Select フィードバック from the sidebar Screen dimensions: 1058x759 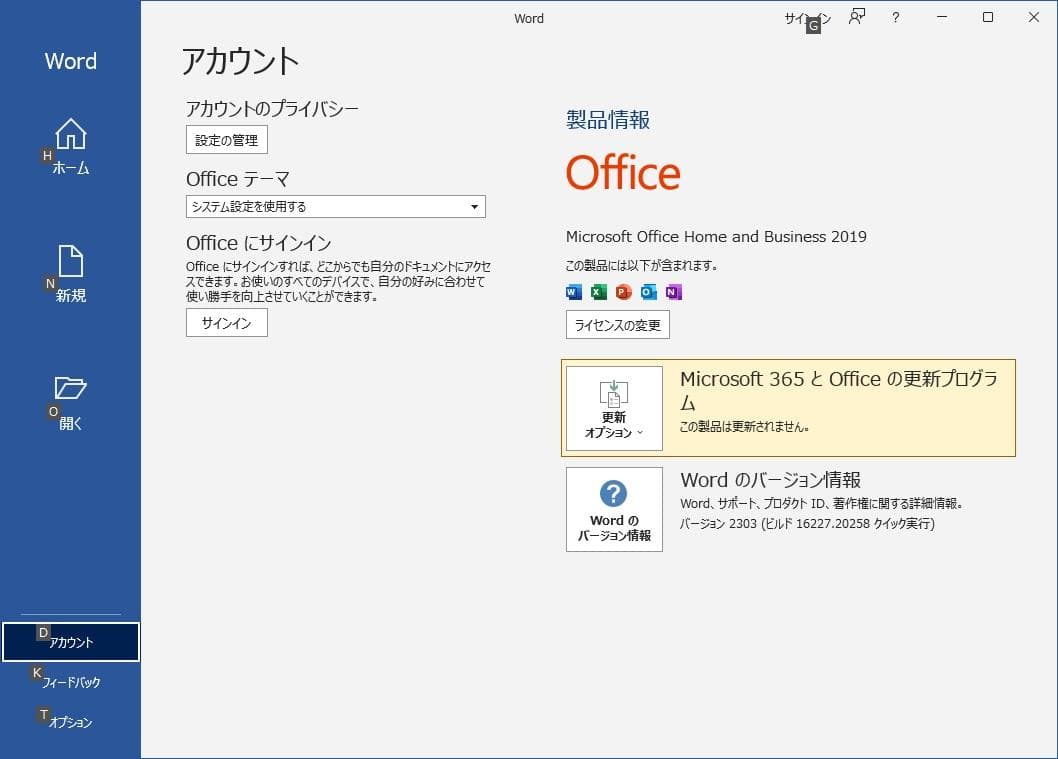pyautogui.click(x=71, y=681)
